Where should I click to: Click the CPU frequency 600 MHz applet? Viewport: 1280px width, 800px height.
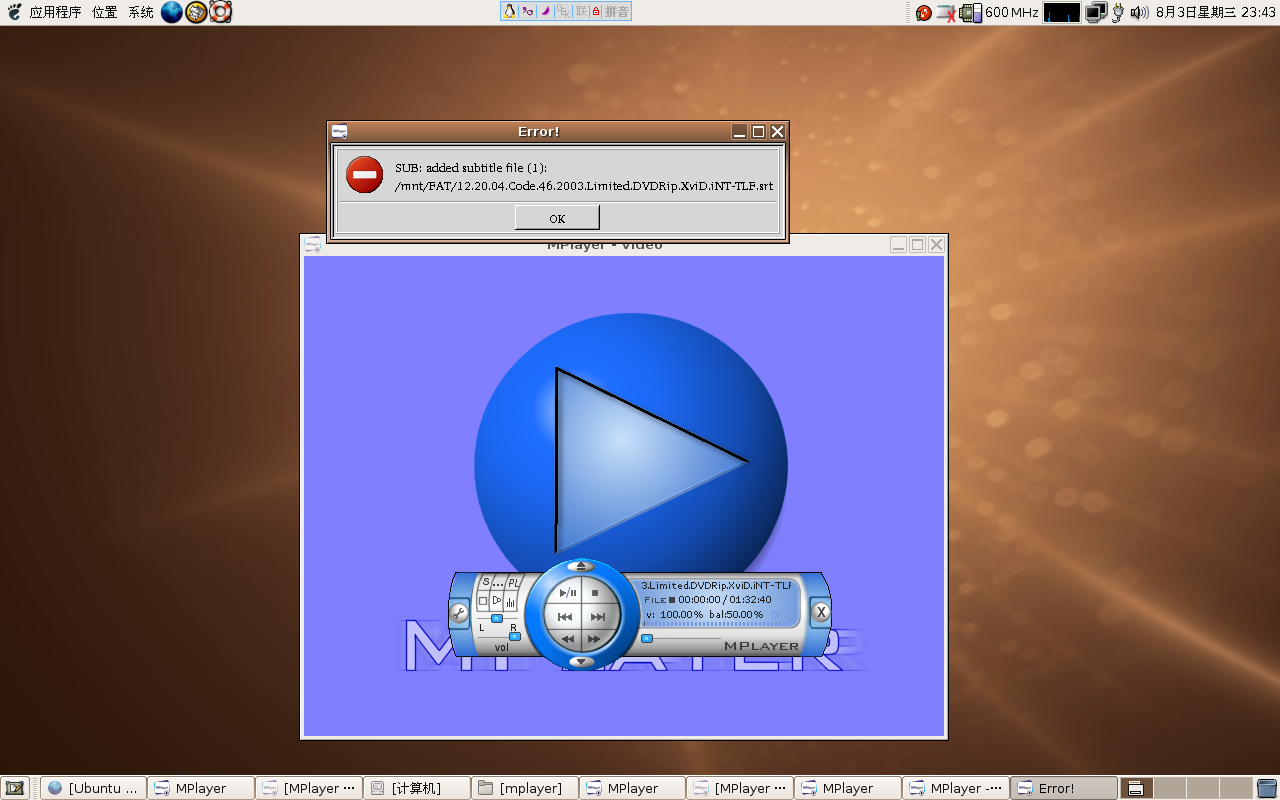tap(999, 12)
